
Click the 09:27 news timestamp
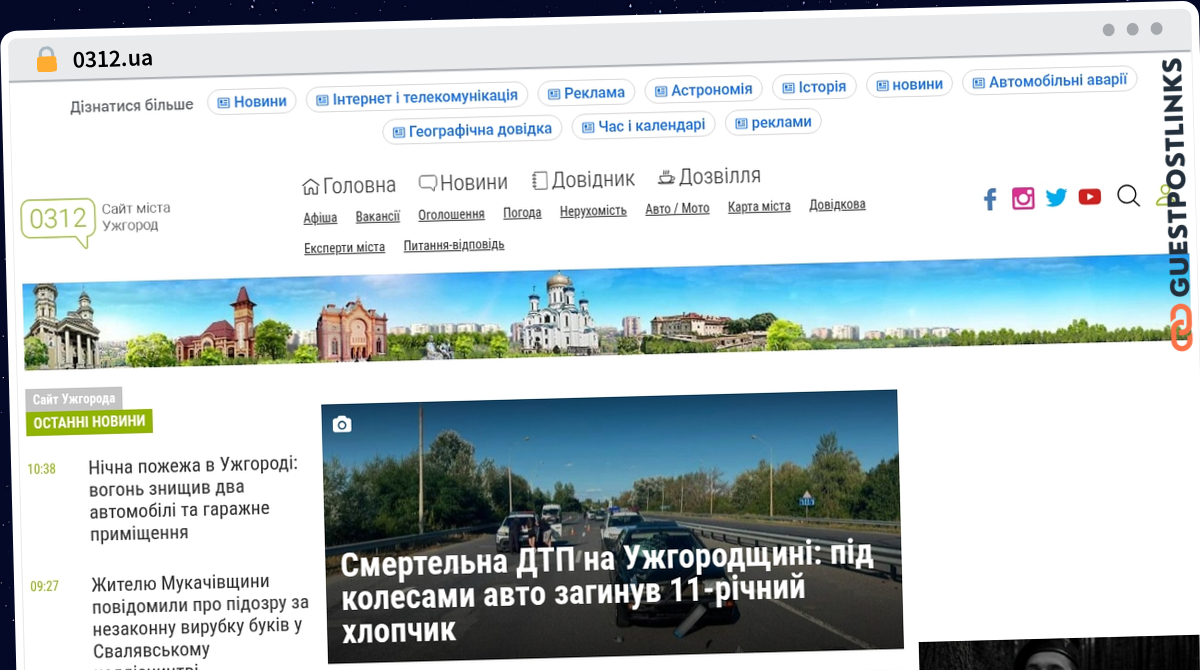(x=44, y=586)
